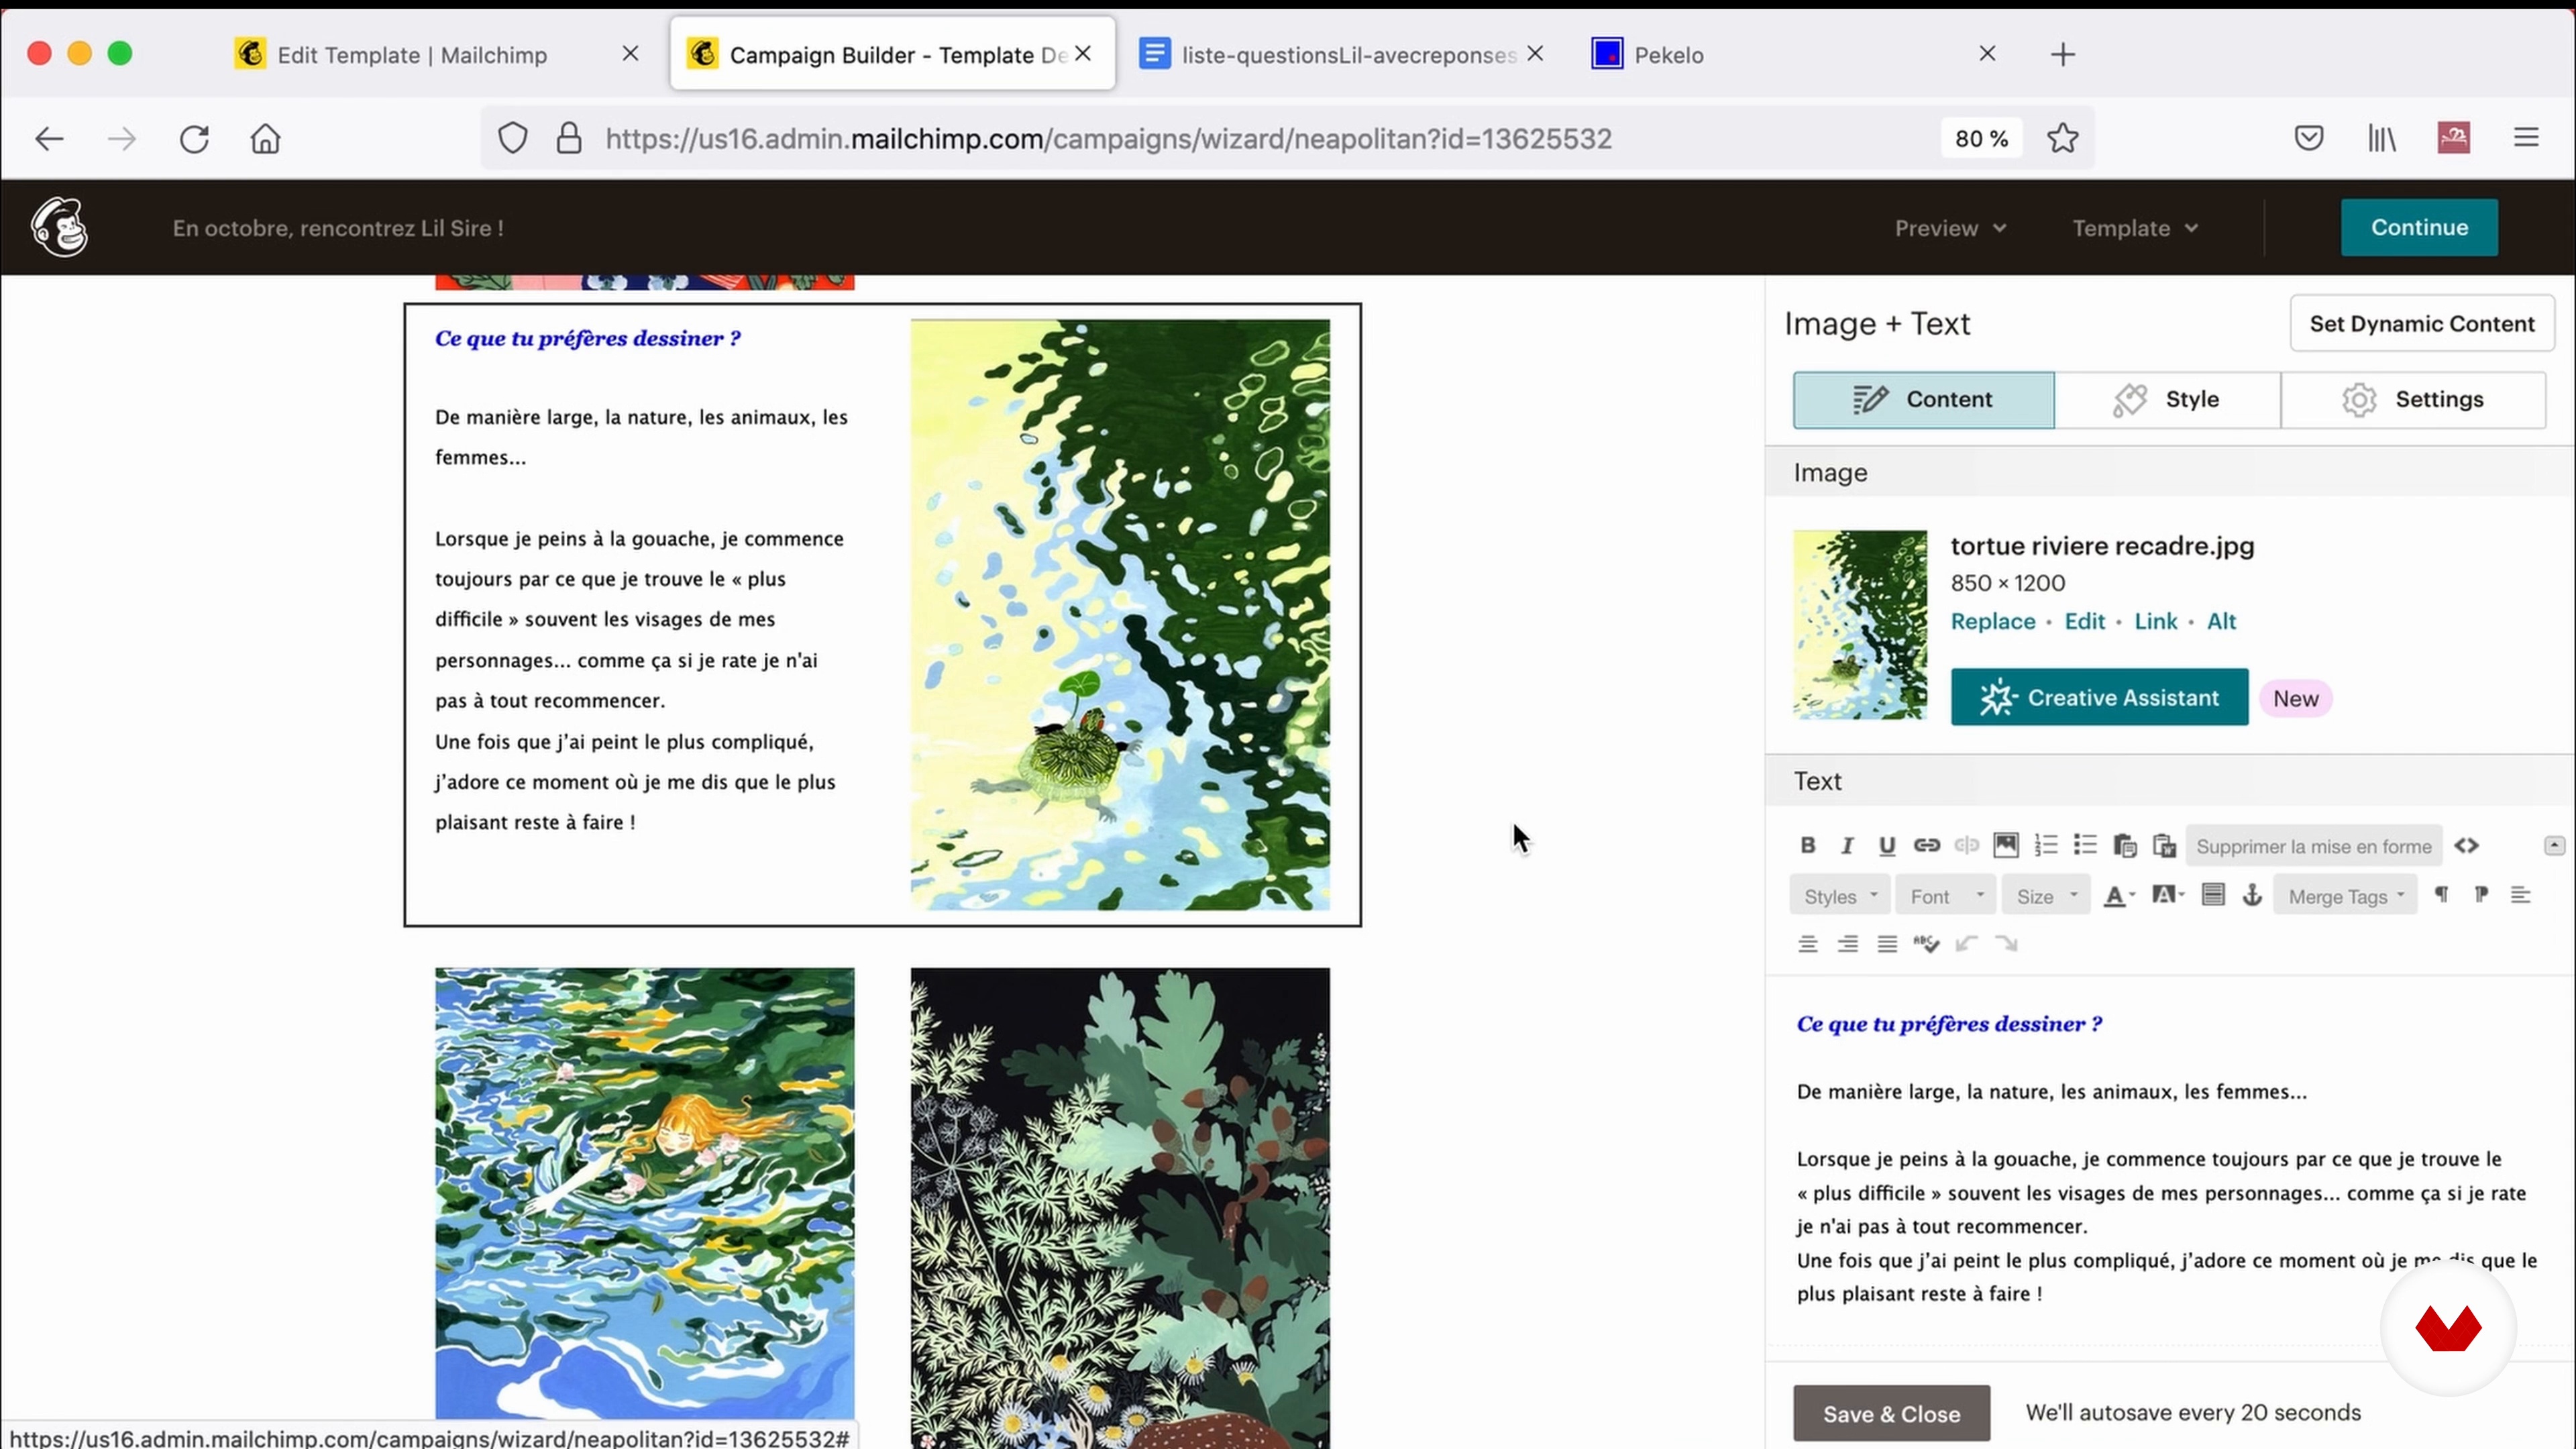Image resolution: width=2576 pixels, height=1449 pixels.
Task: Open a new browser tab
Action: point(2062,54)
